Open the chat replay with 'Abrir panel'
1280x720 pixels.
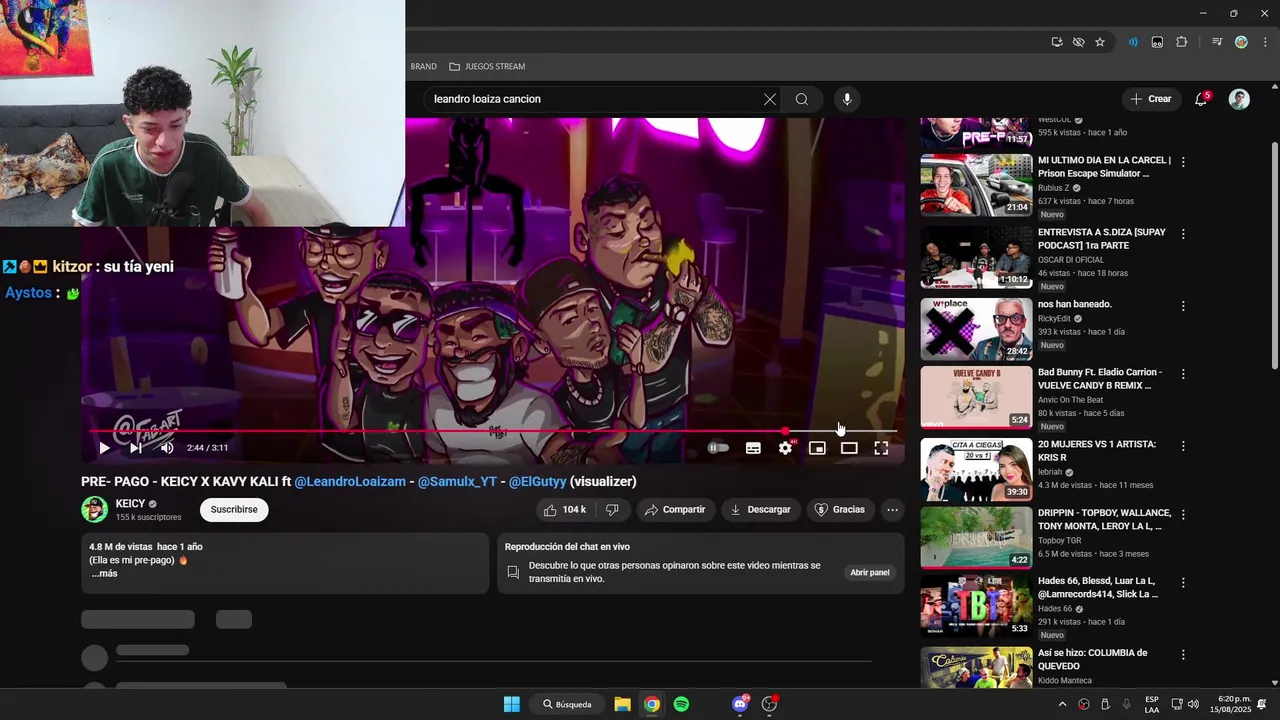tap(870, 573)
